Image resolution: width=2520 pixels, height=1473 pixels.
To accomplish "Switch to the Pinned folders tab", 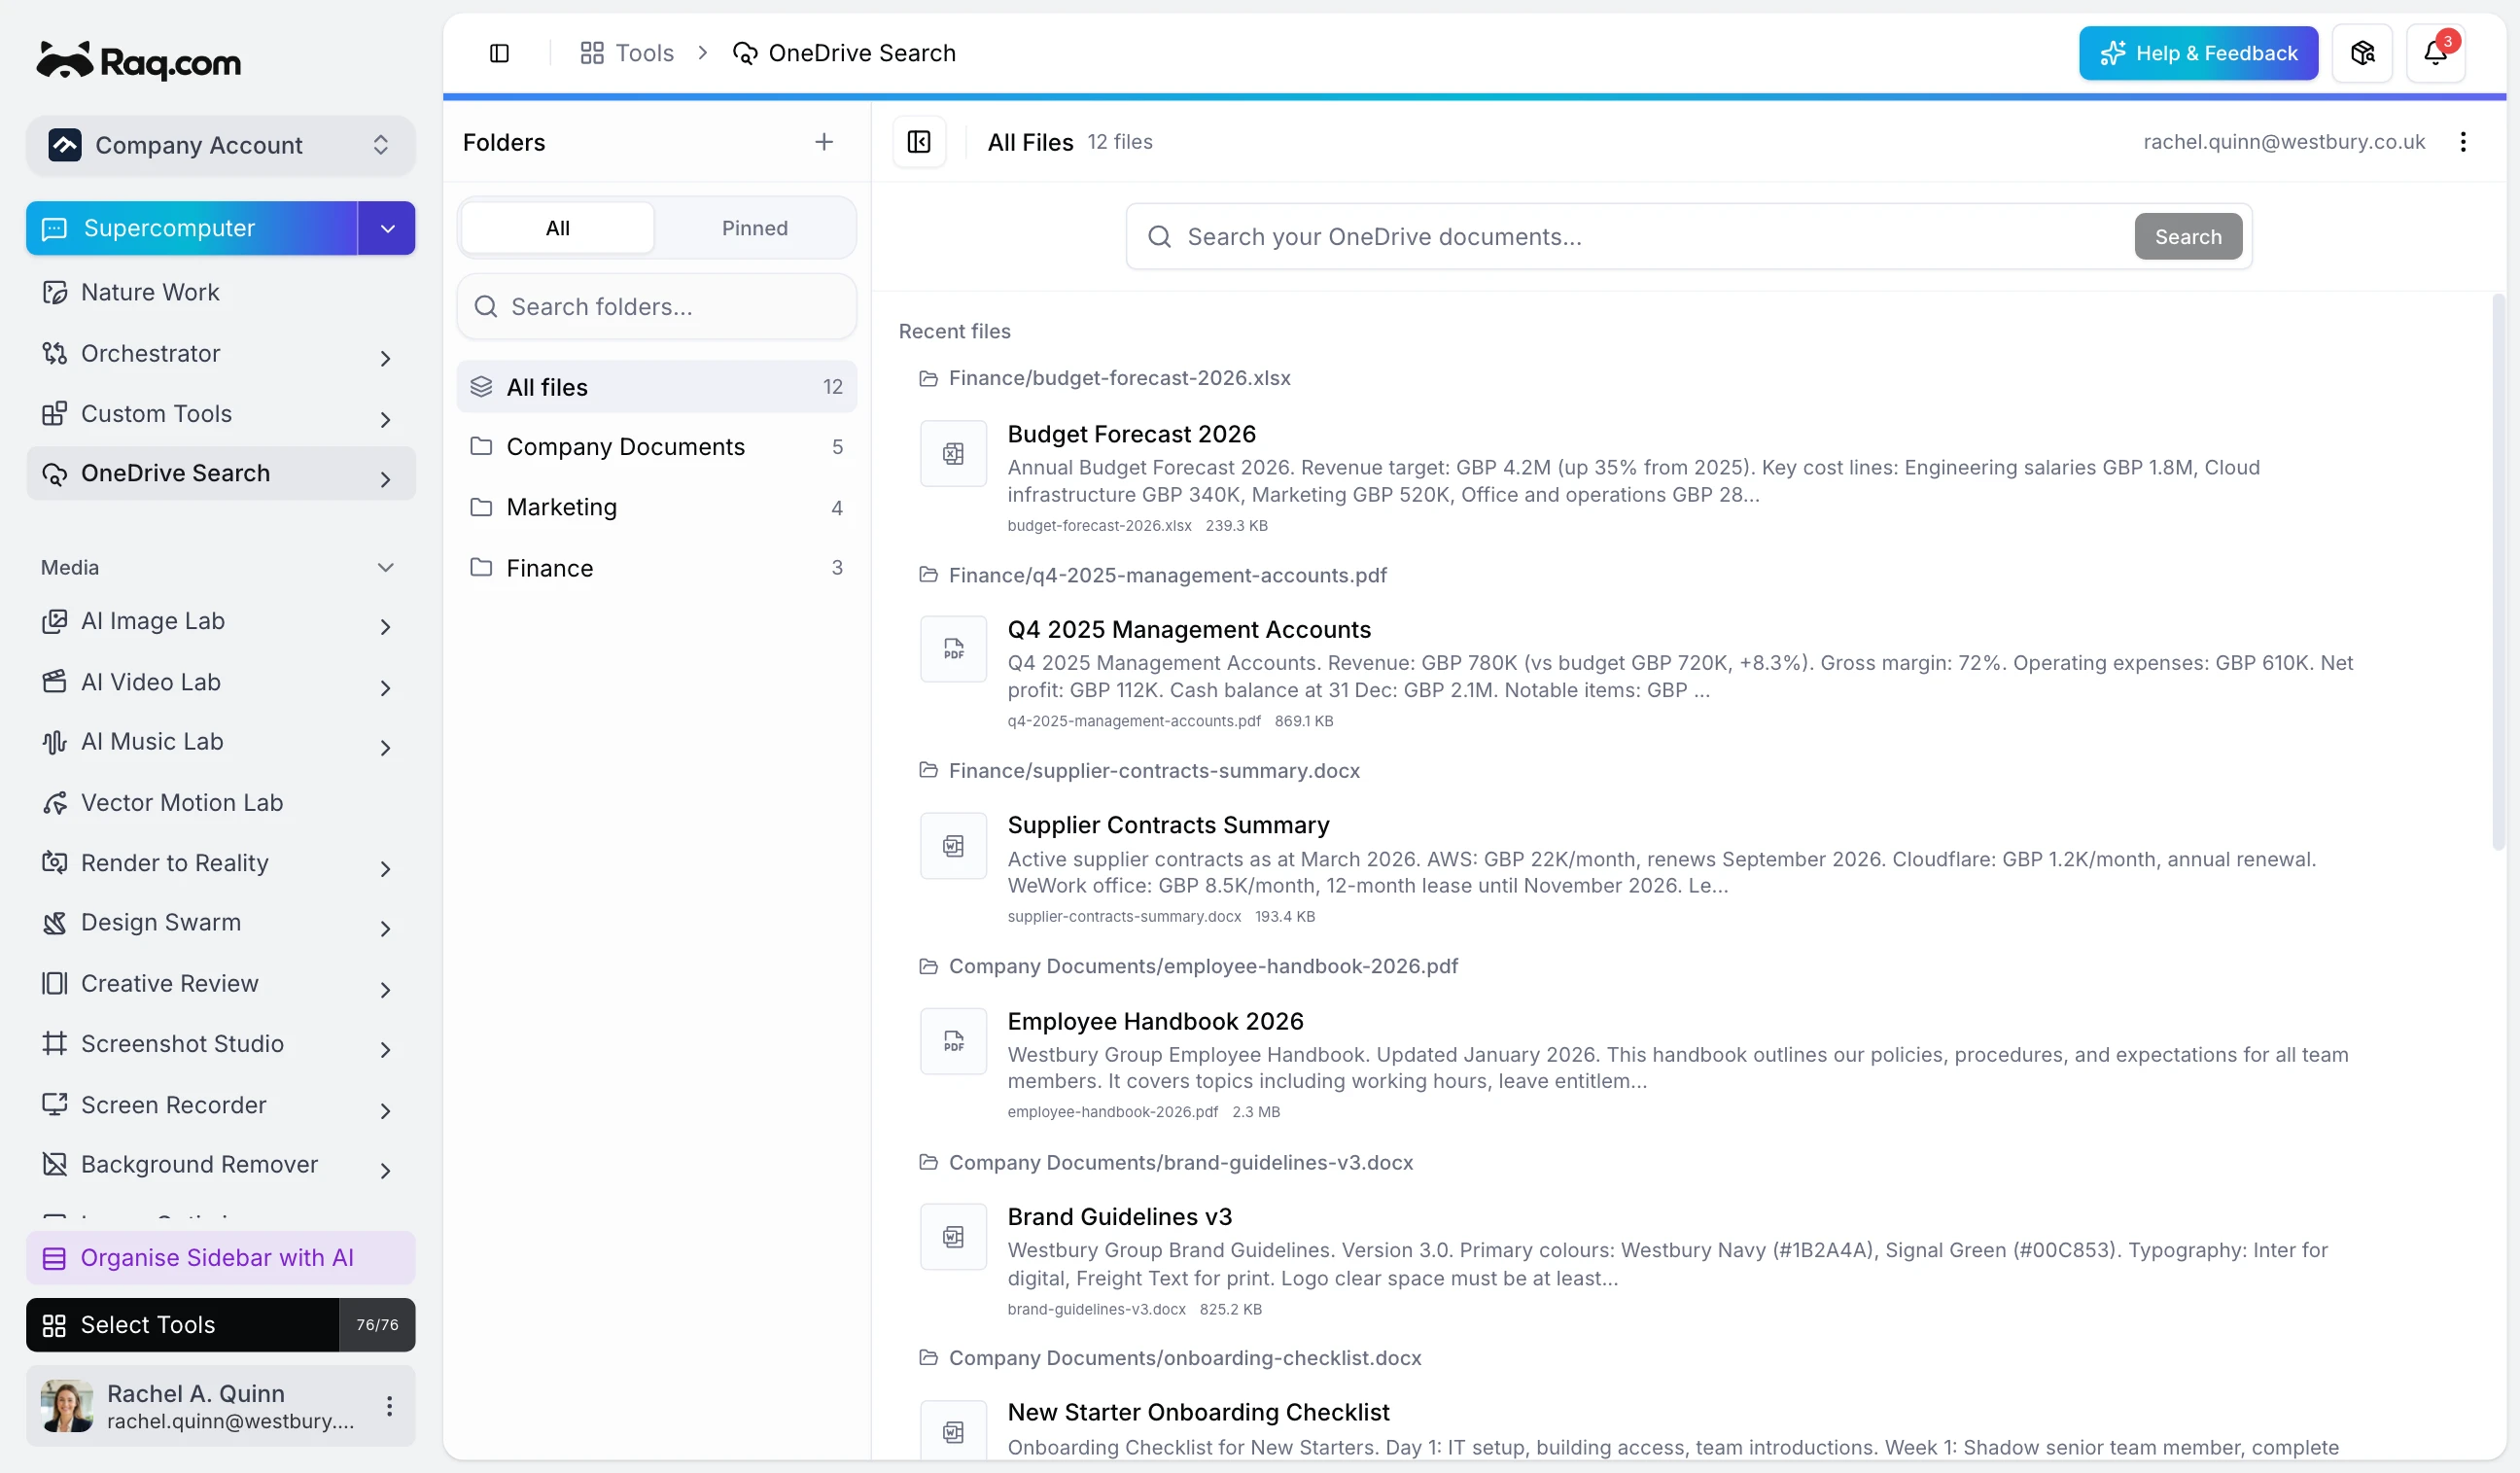I will [754, 228].
